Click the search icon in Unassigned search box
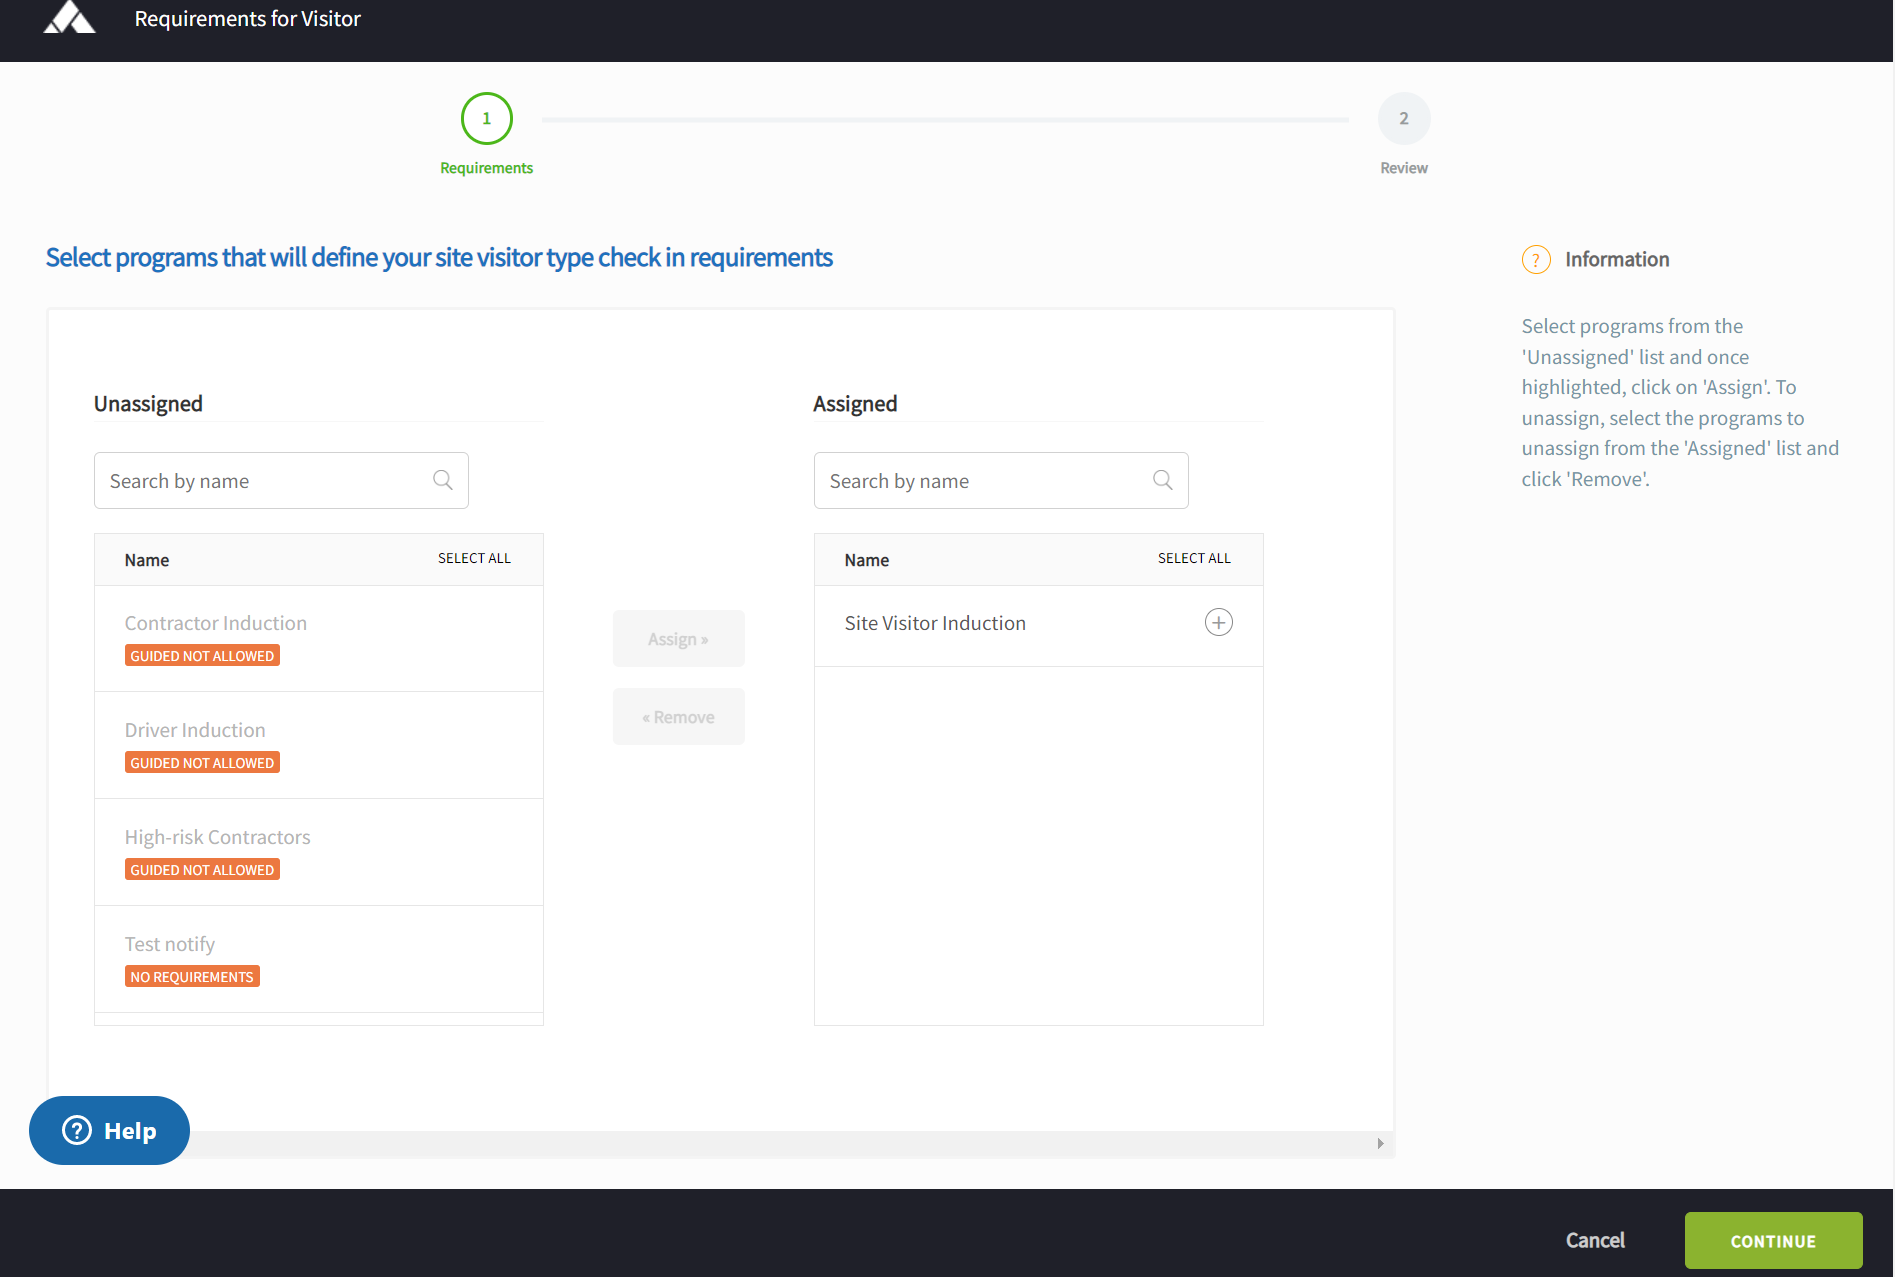 click(442, 480)
